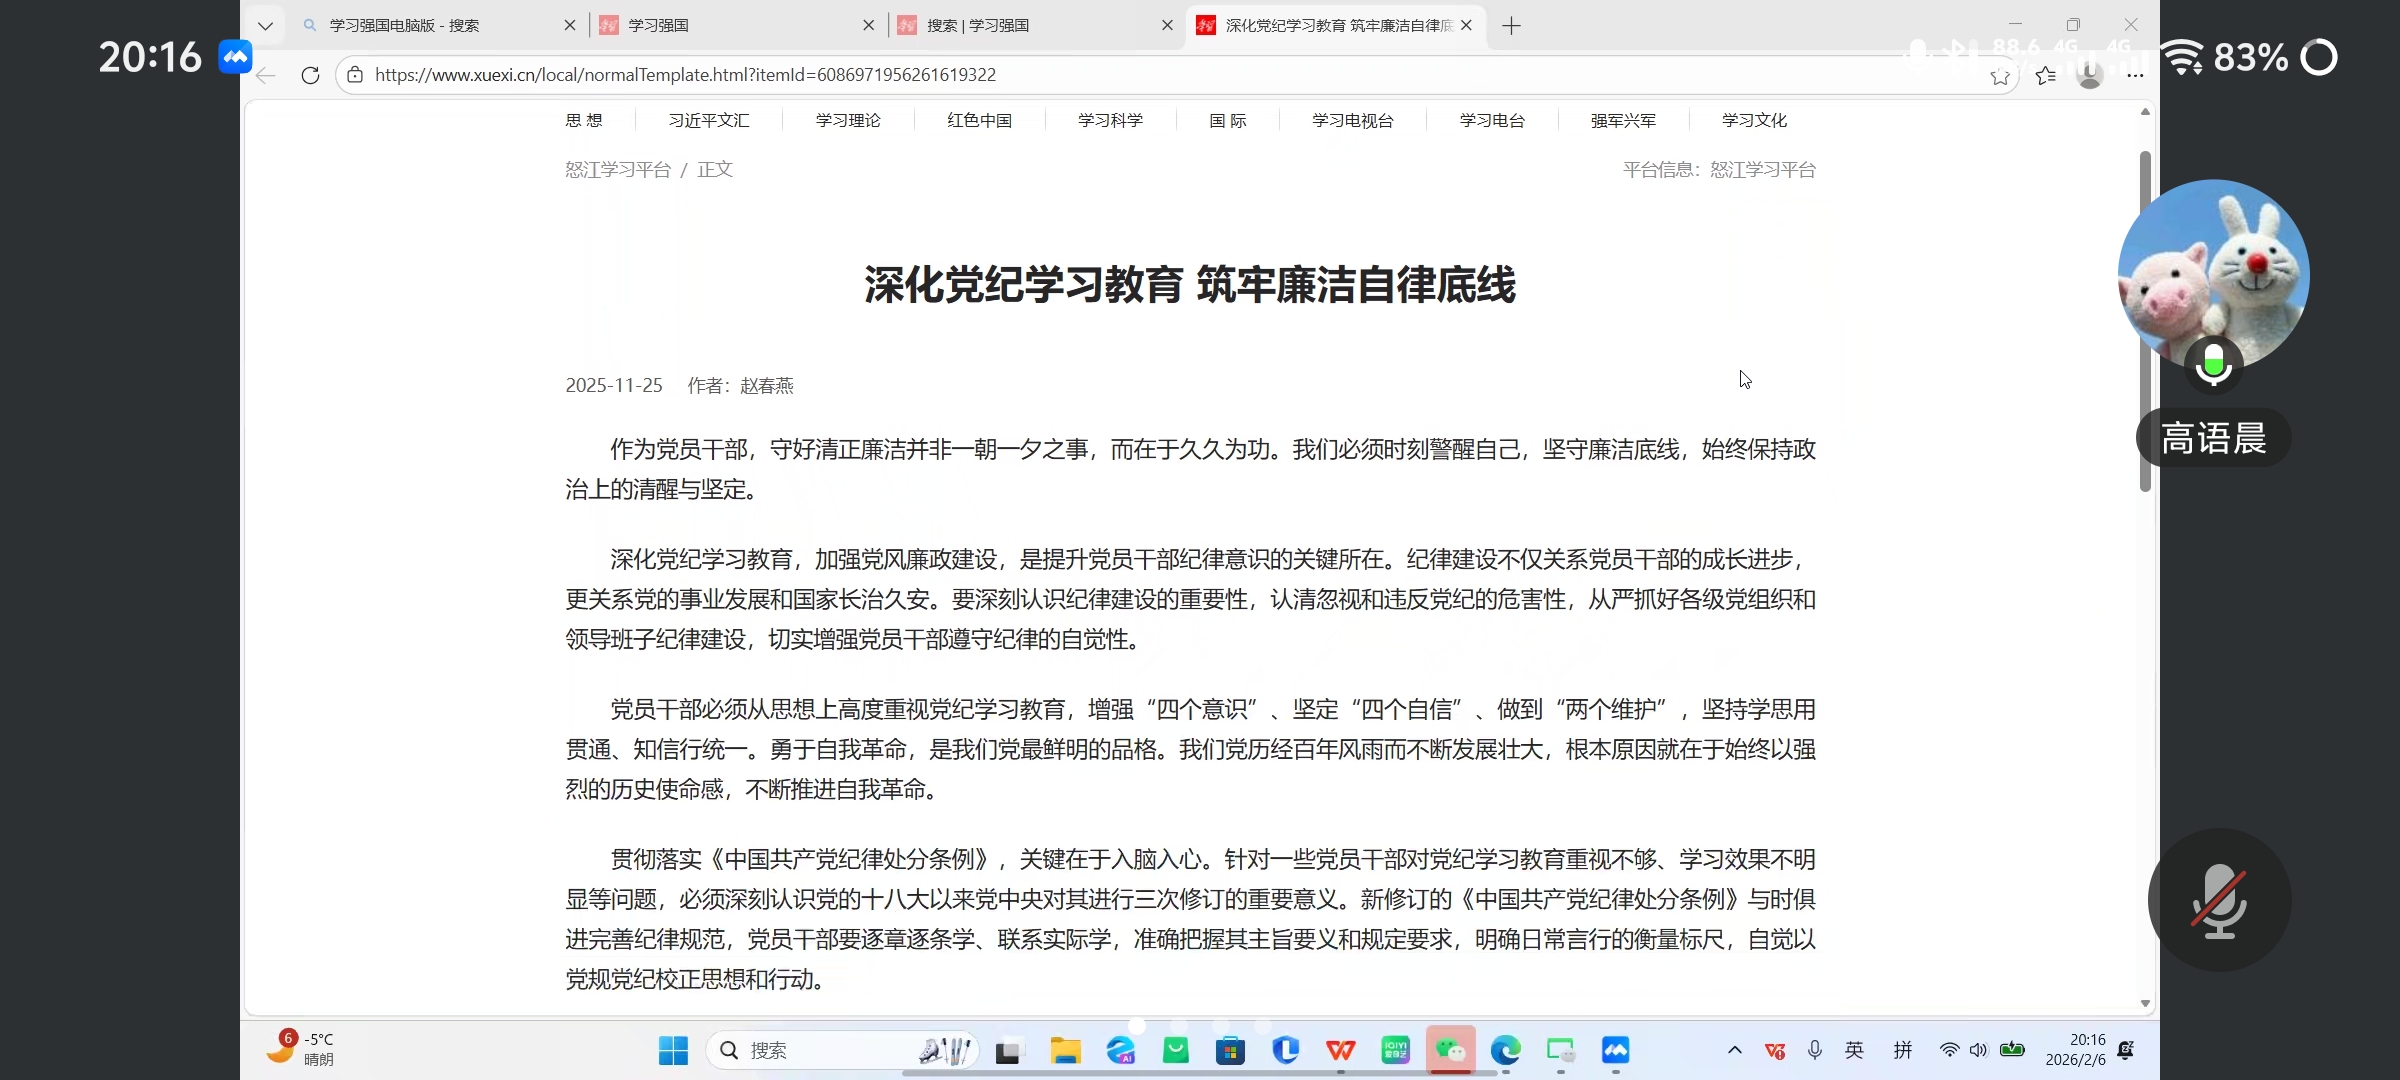Toggle the input method 英 language indicator
This screenshot has width=2400, height=1080.
pyautogui.click(x=1854, y=1050)
